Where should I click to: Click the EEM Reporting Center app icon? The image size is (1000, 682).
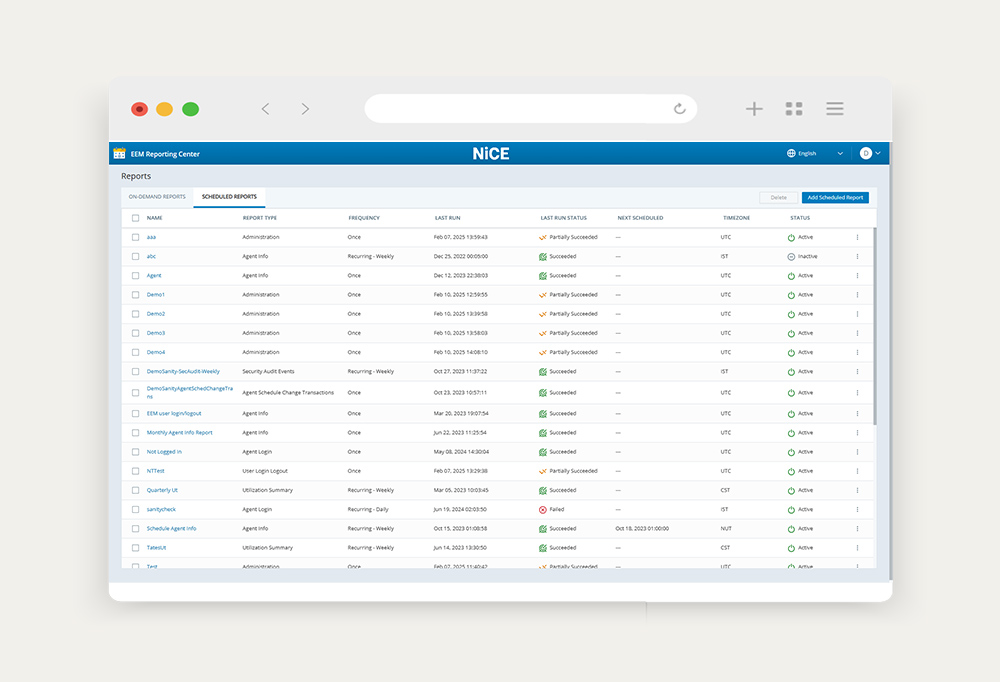click(x=117, y=153)
